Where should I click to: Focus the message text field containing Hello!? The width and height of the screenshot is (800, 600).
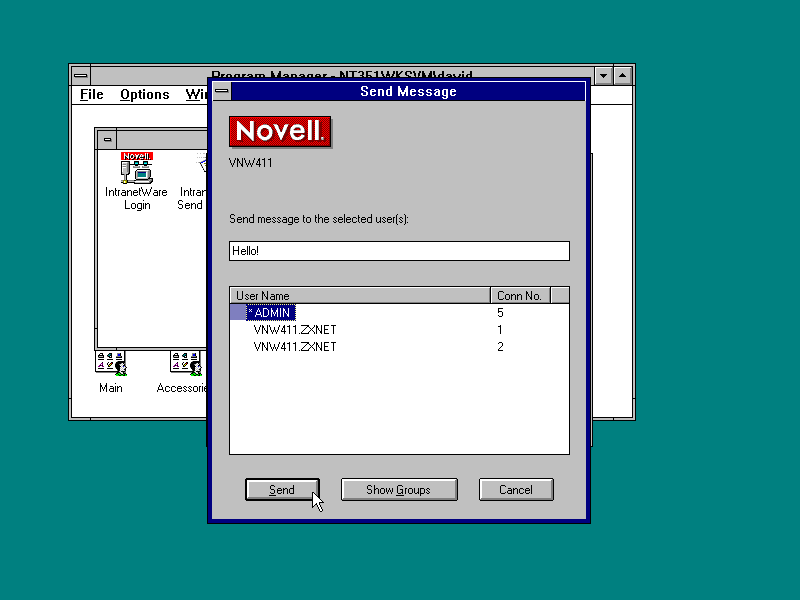click(x=399, y=251)
